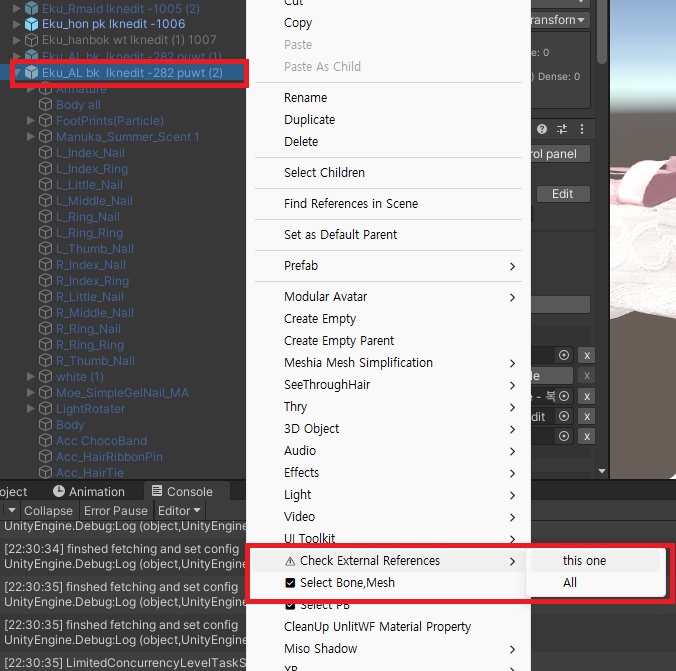
Task: Click the cube icon next to FootPrints(Particle)
Action: coord(45,120)
